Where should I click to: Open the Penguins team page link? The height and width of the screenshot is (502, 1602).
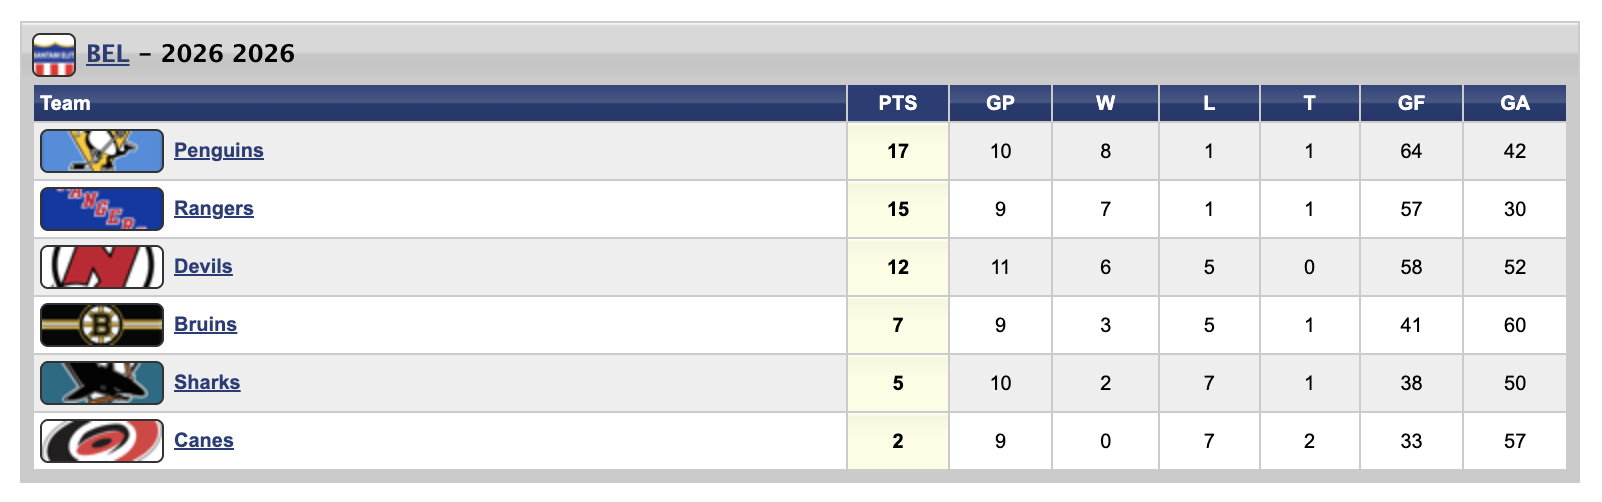[219, 150]
